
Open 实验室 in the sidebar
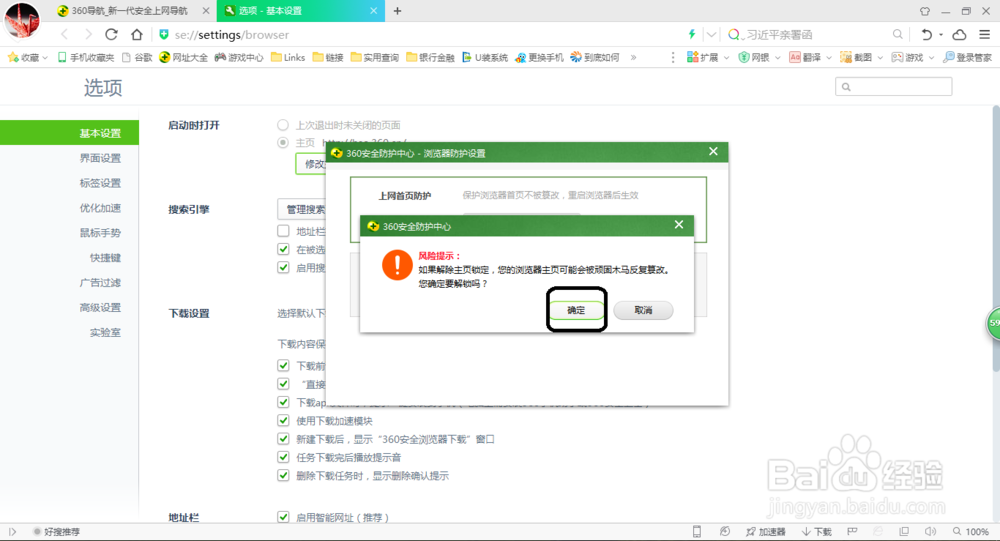[105, 332]
